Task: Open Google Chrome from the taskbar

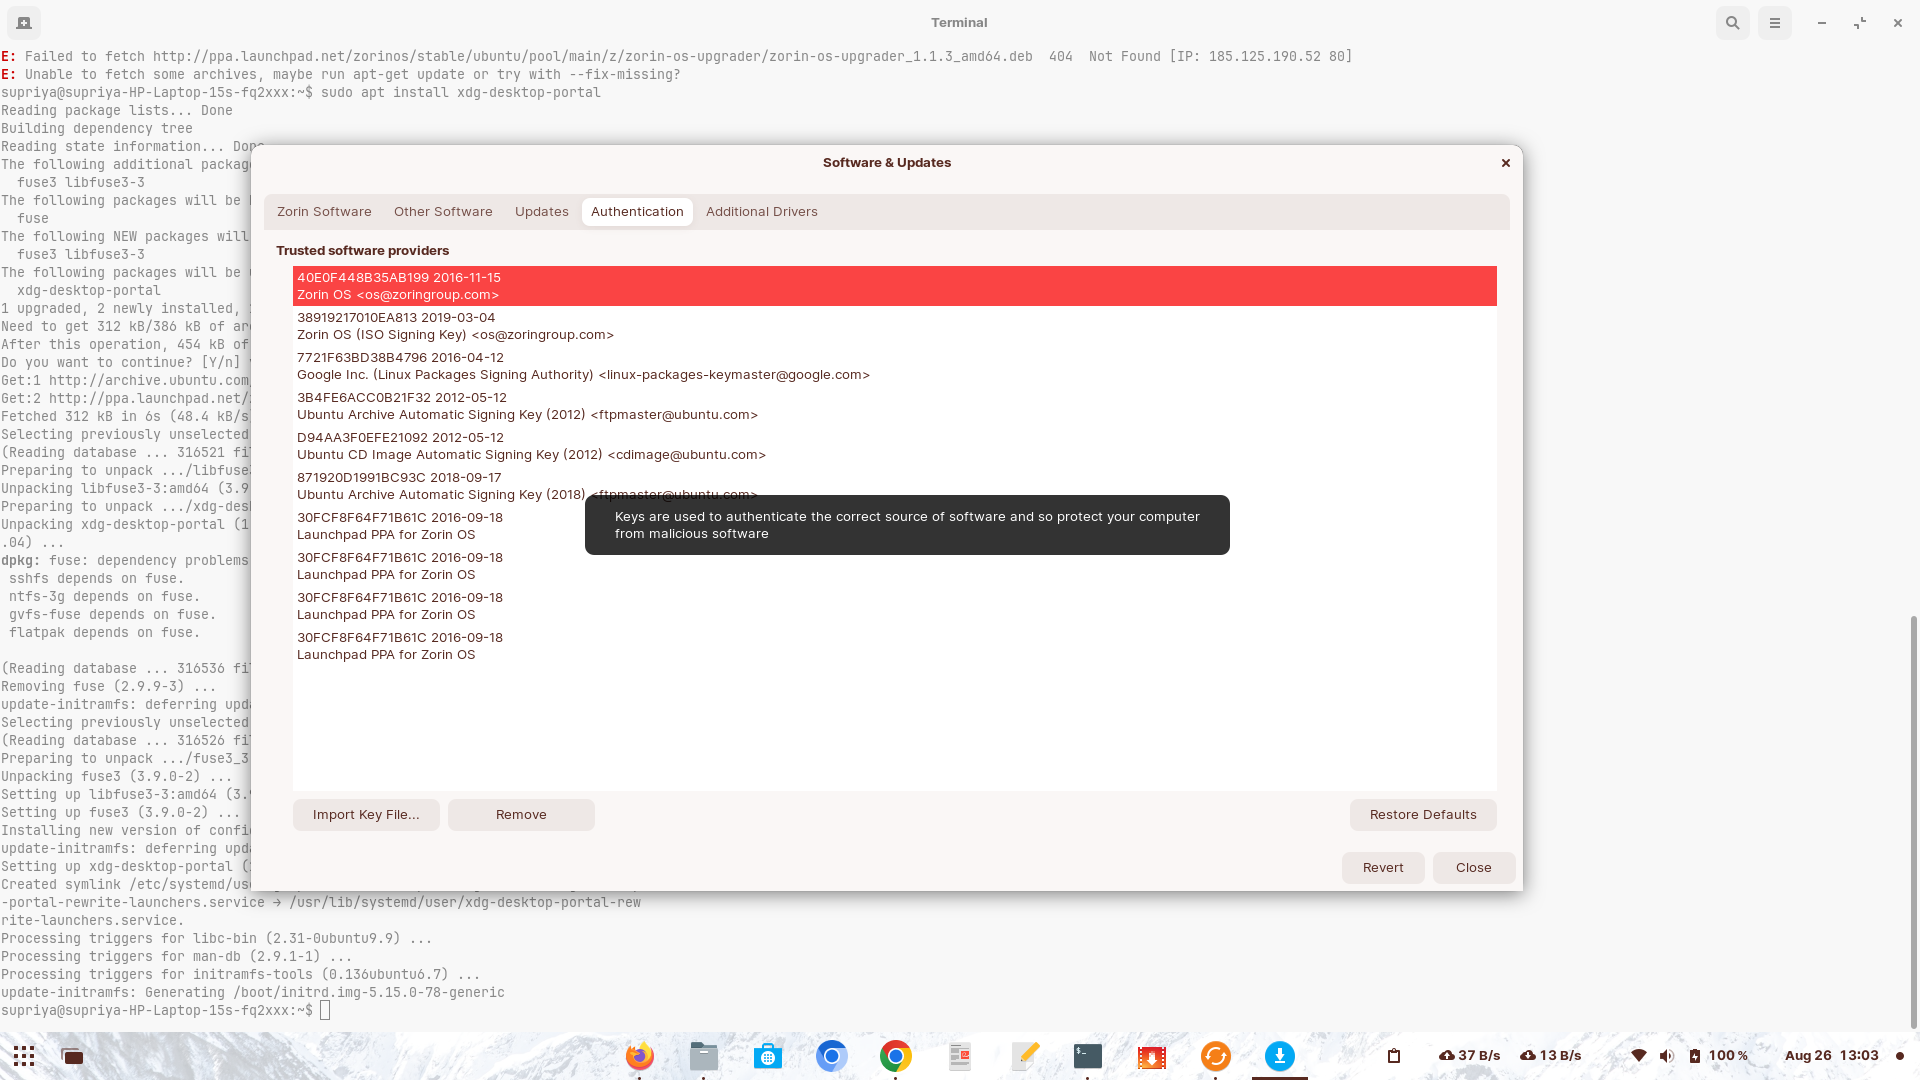Action: (x=896, y=1056)
